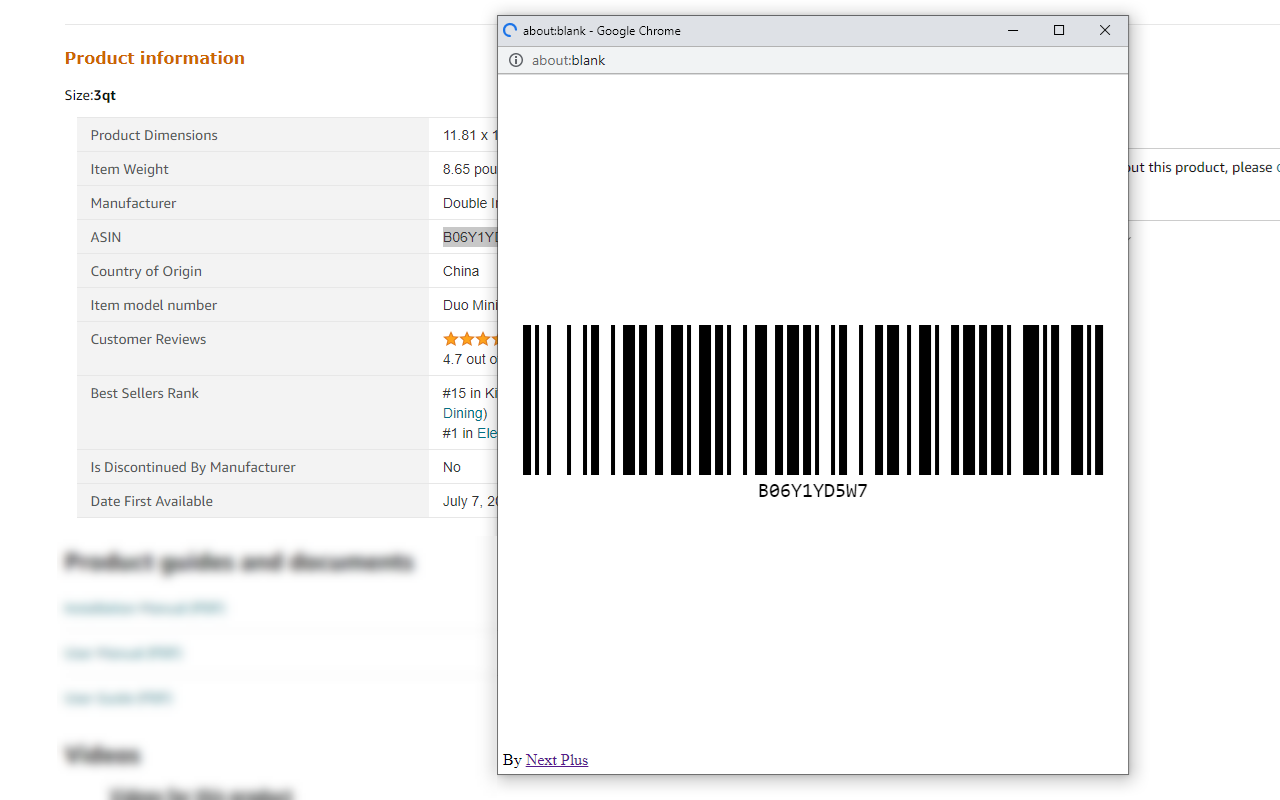
Task: Click the 'Product information' heading
Action: [155, 58]
